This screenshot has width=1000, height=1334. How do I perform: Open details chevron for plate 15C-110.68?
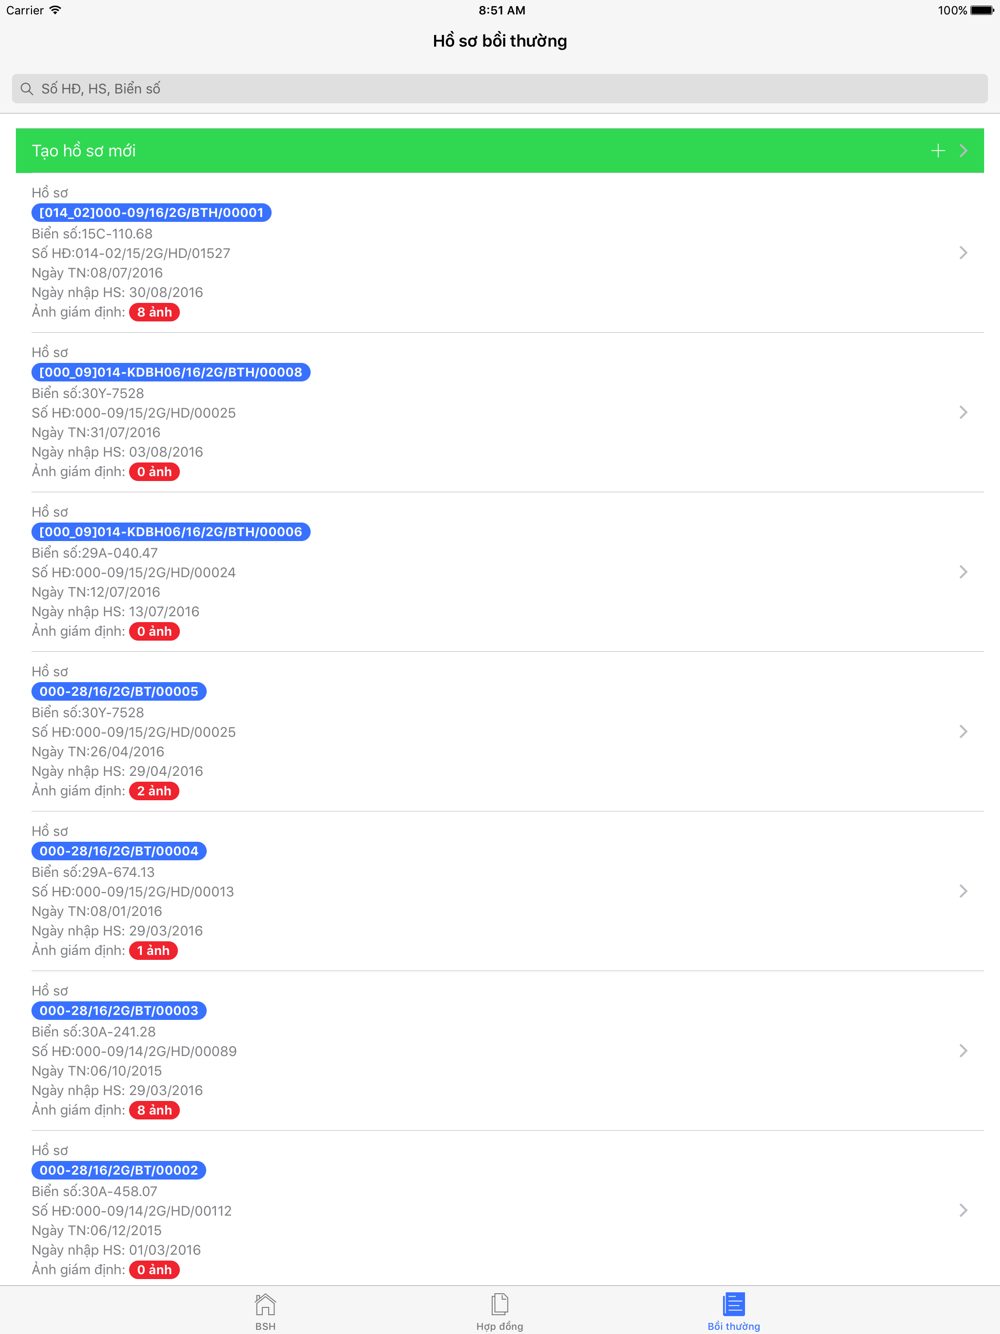pos(963,253)
